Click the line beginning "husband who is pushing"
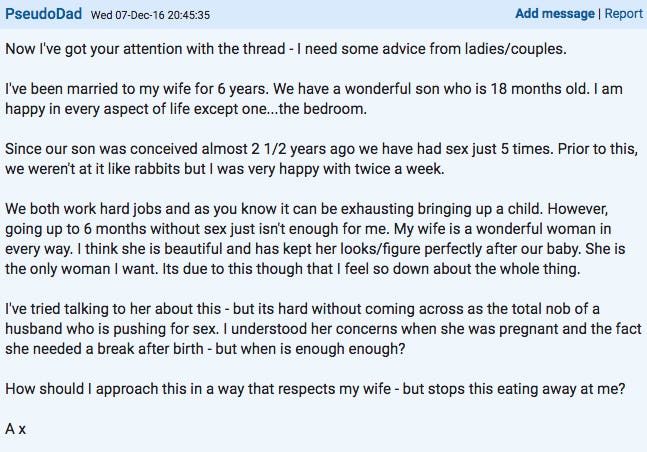This screenshot has height=452, width=647. 323,329
